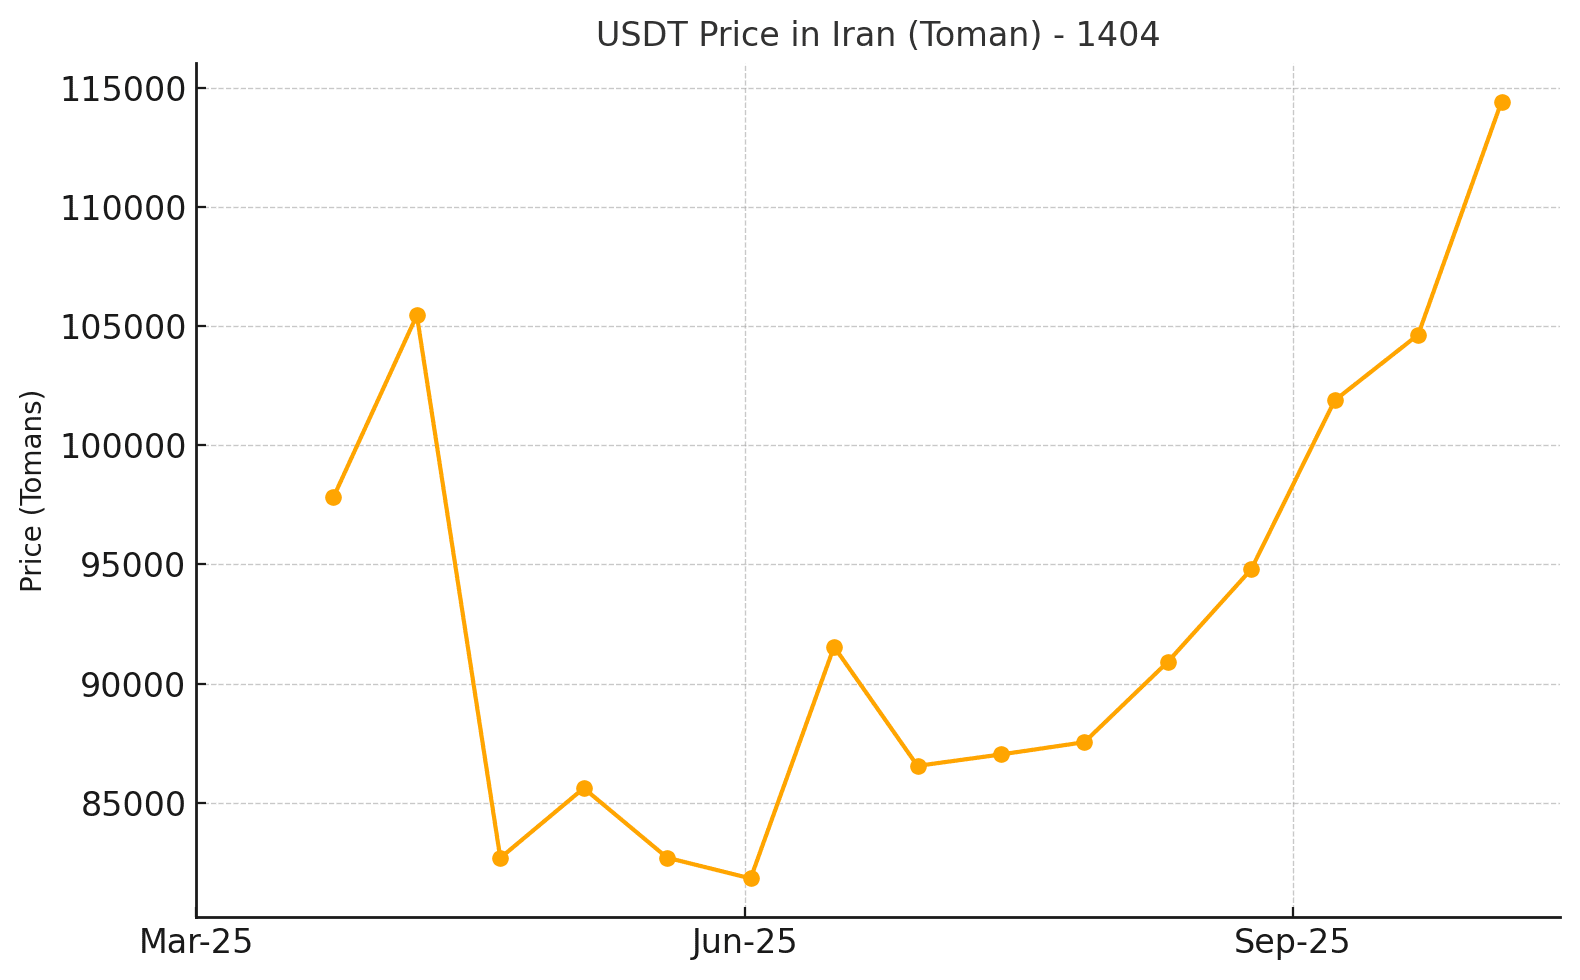This screenshot has height=980, width=1580.
Task: Select the second-to-last data point on the line
Action: (x=1418, y=335)
